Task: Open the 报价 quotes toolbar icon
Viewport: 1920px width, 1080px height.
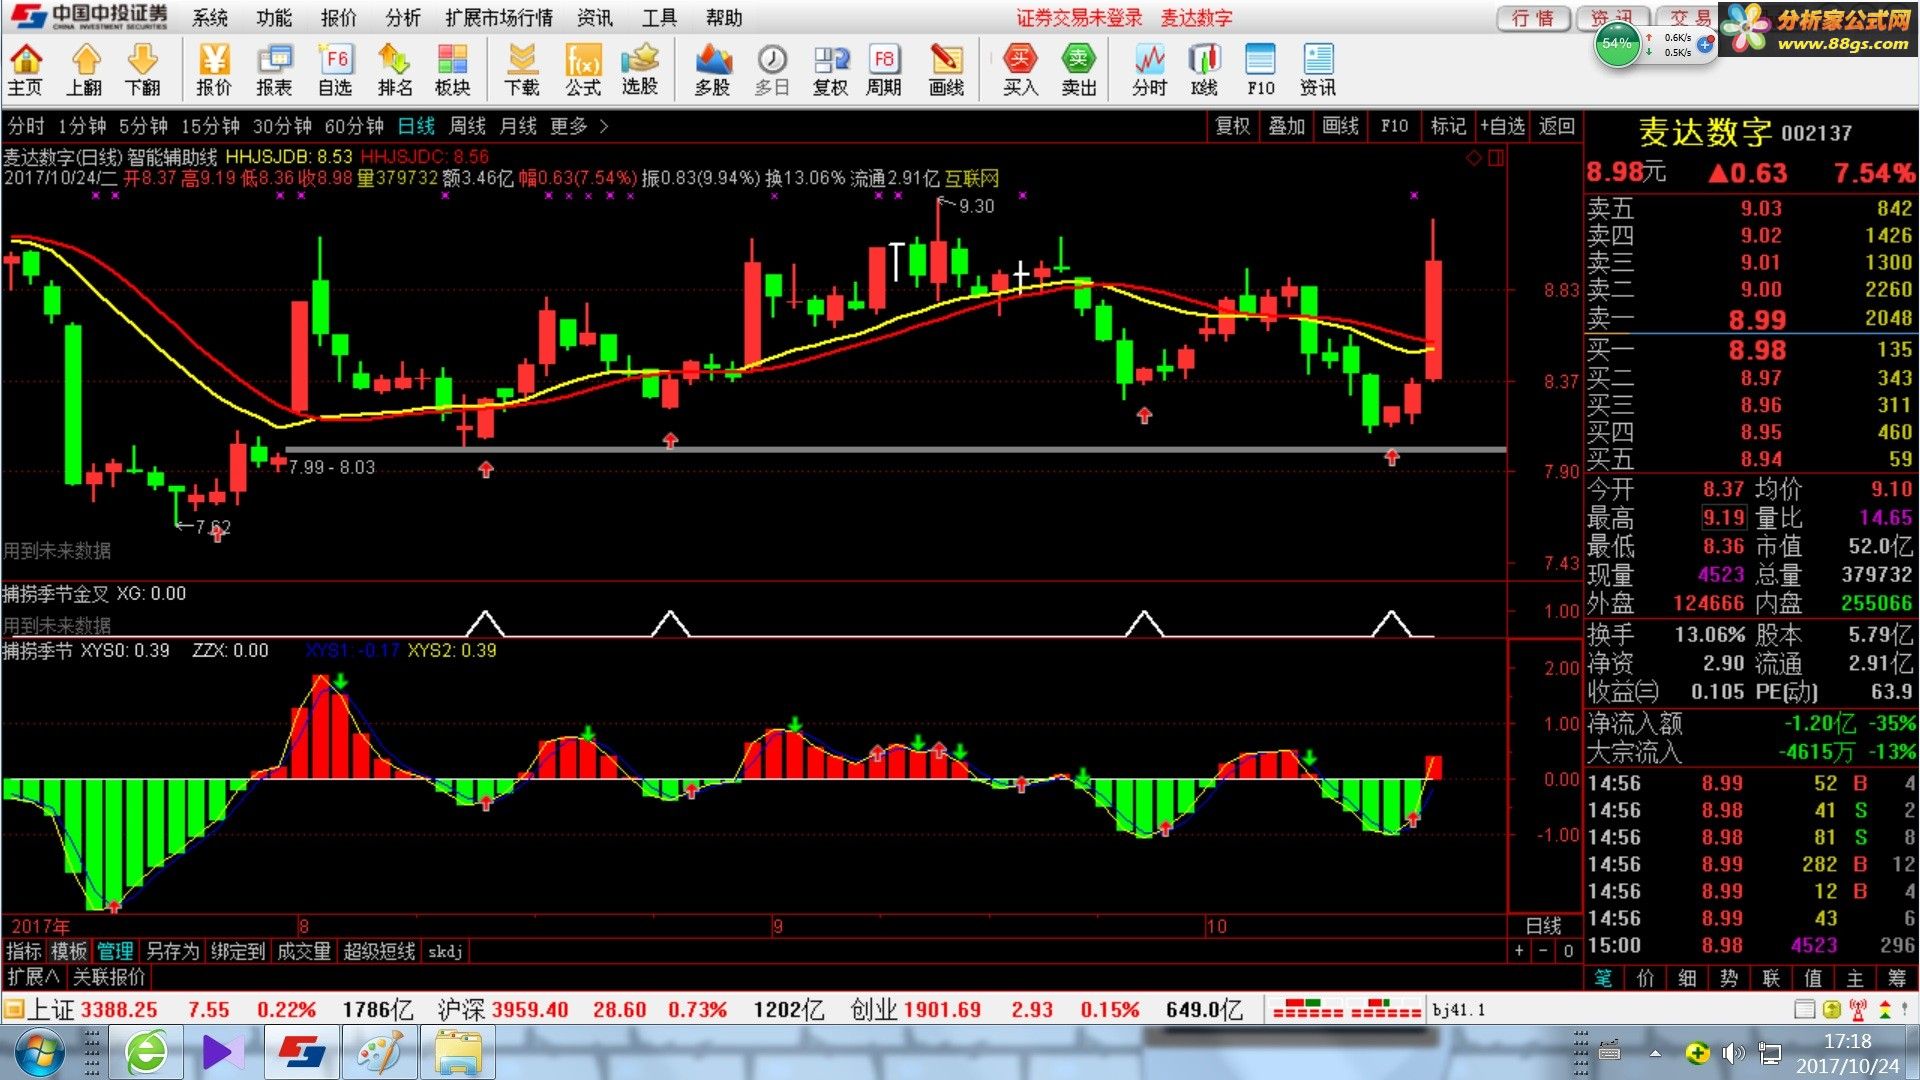Action: coord(213,70)
